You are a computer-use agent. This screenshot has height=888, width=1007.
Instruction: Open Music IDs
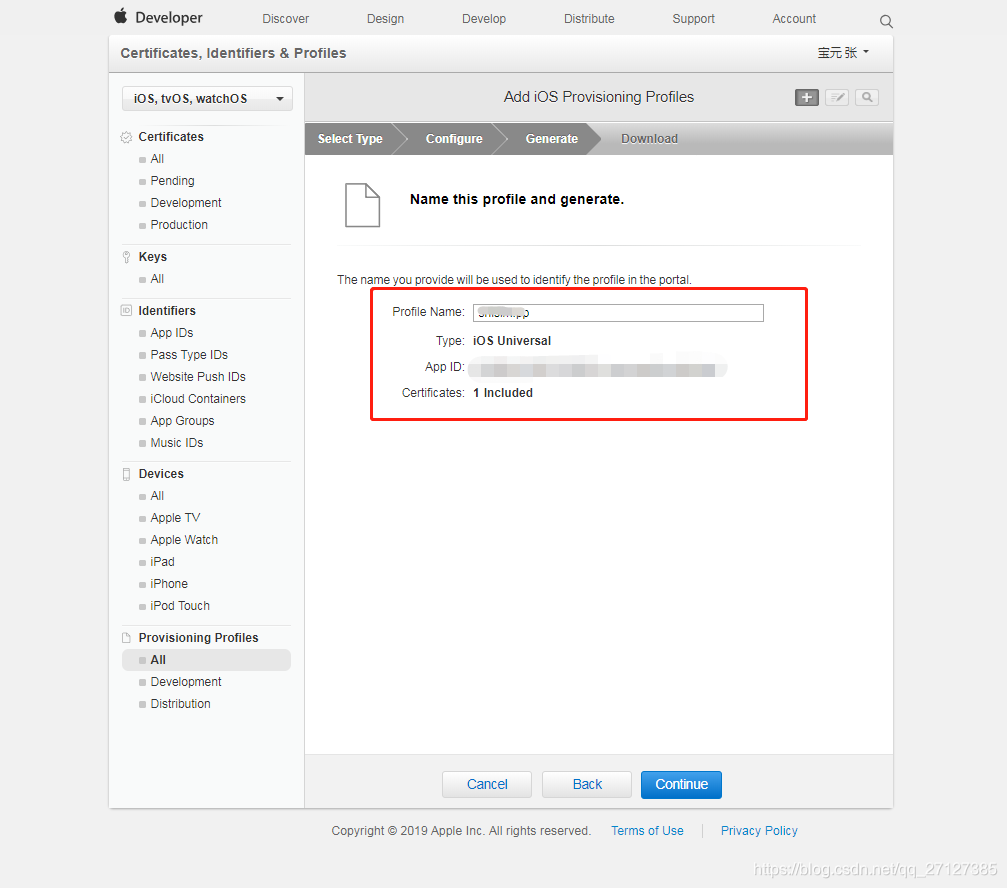pyautogui.click(x=177, y=443)
